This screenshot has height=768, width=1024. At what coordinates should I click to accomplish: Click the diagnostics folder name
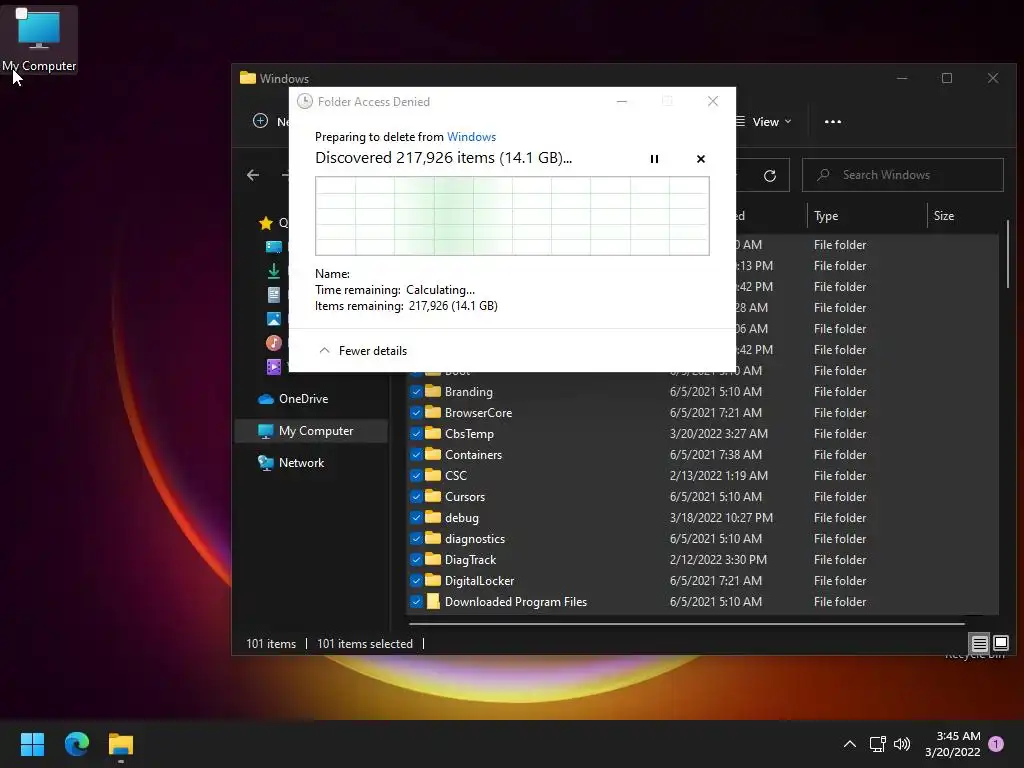[475, 539]
